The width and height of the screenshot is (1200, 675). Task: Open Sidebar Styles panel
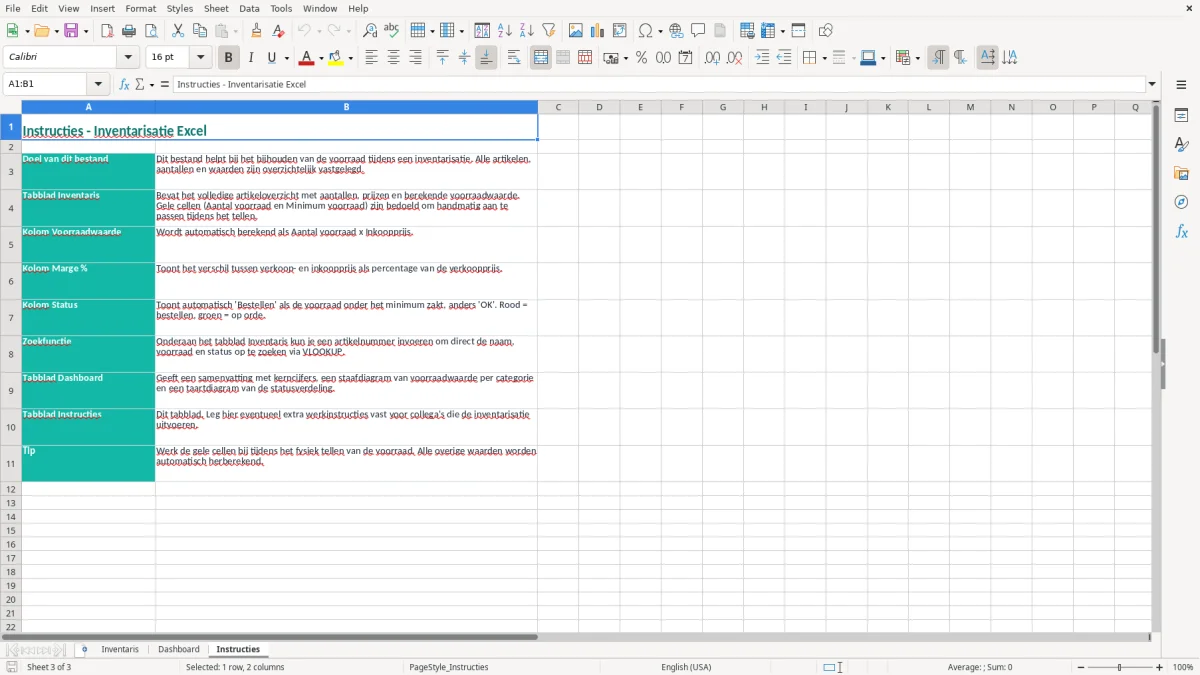pos(1181,145)
